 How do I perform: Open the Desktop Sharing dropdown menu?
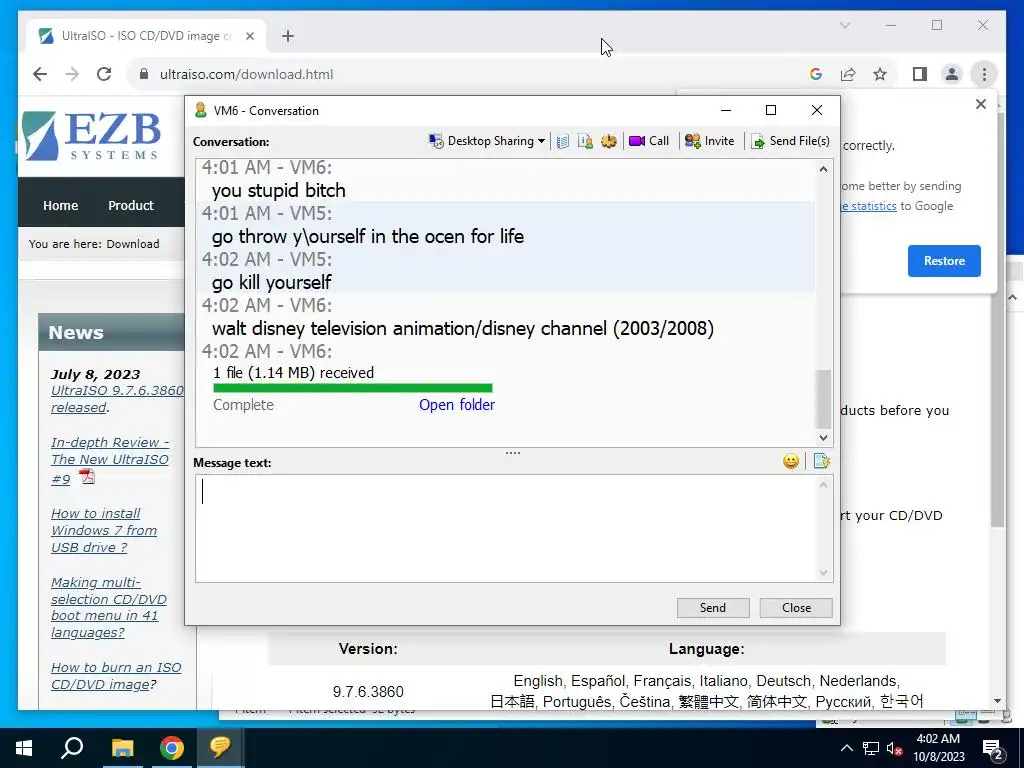pyautogui.click(x=487, y=141)
